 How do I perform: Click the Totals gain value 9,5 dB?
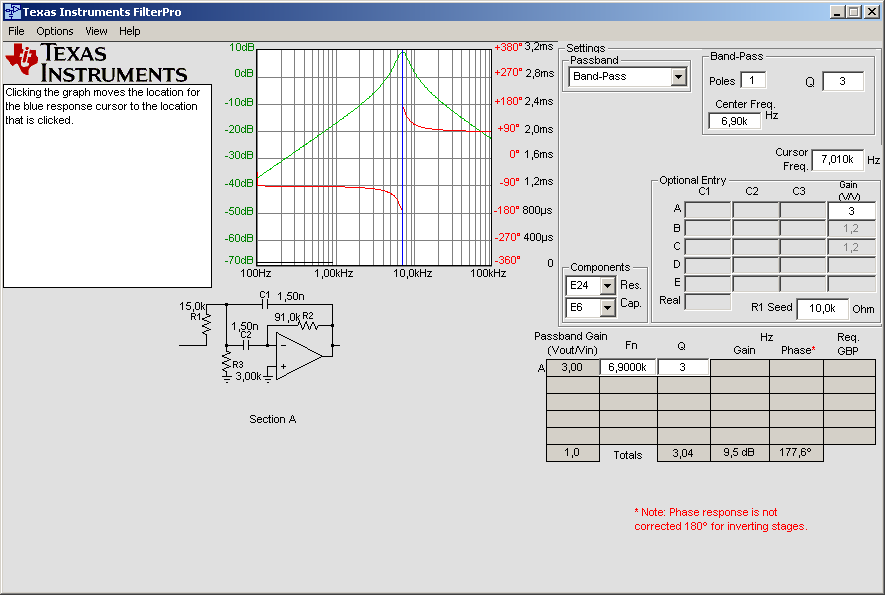click(739, 453)
